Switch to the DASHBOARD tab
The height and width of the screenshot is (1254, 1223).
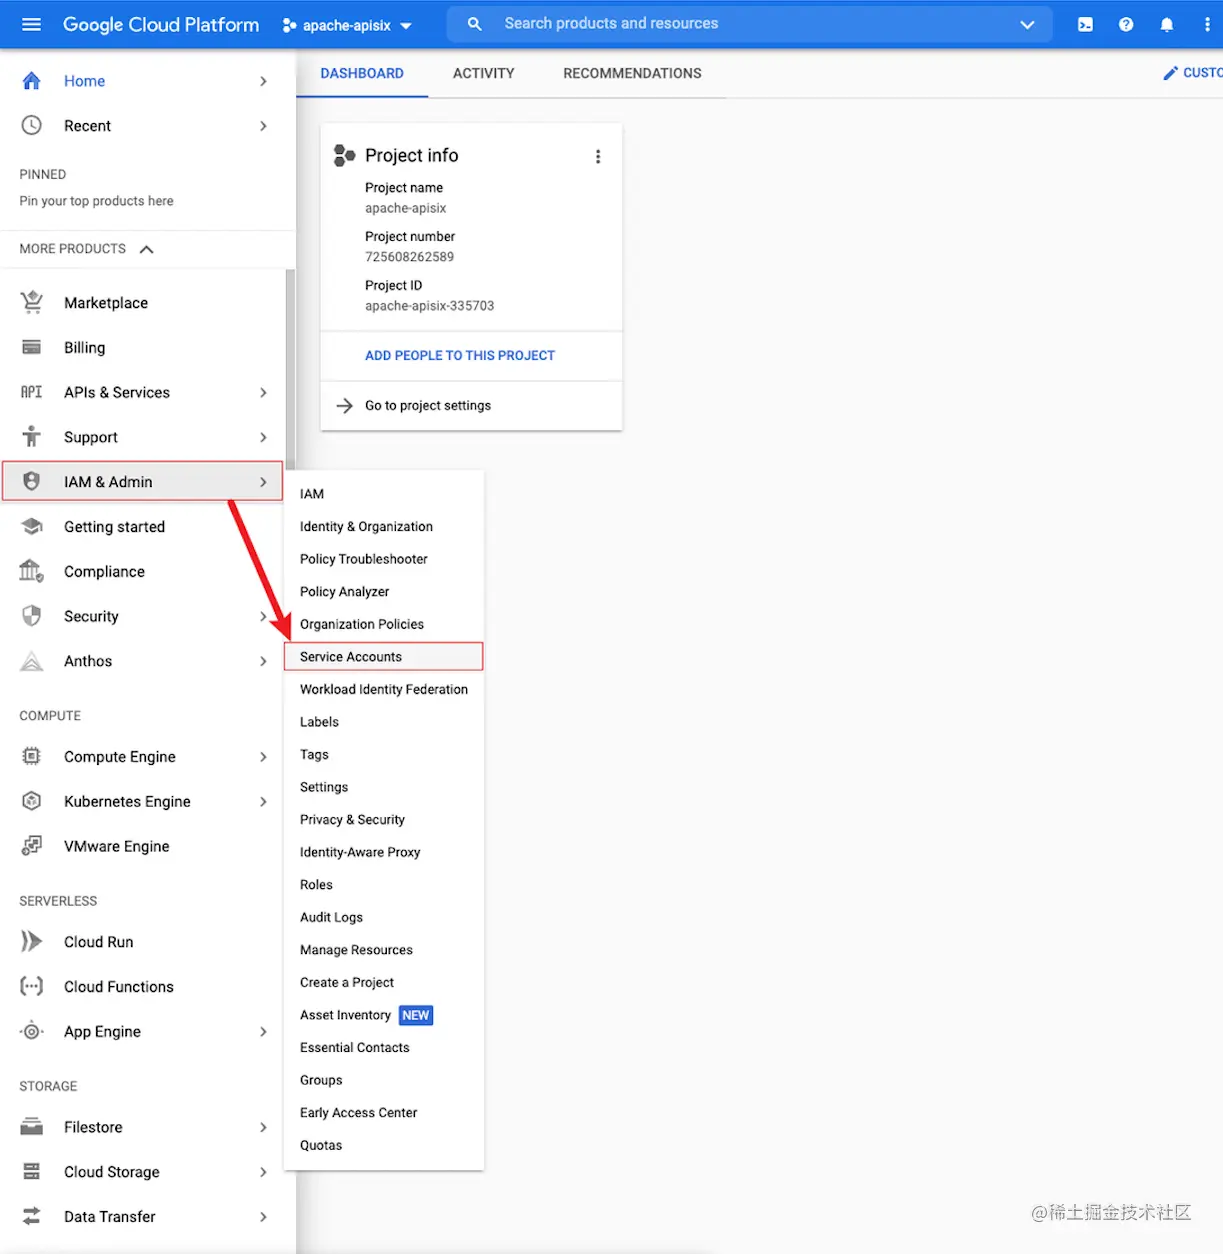[x=362, y=73]
